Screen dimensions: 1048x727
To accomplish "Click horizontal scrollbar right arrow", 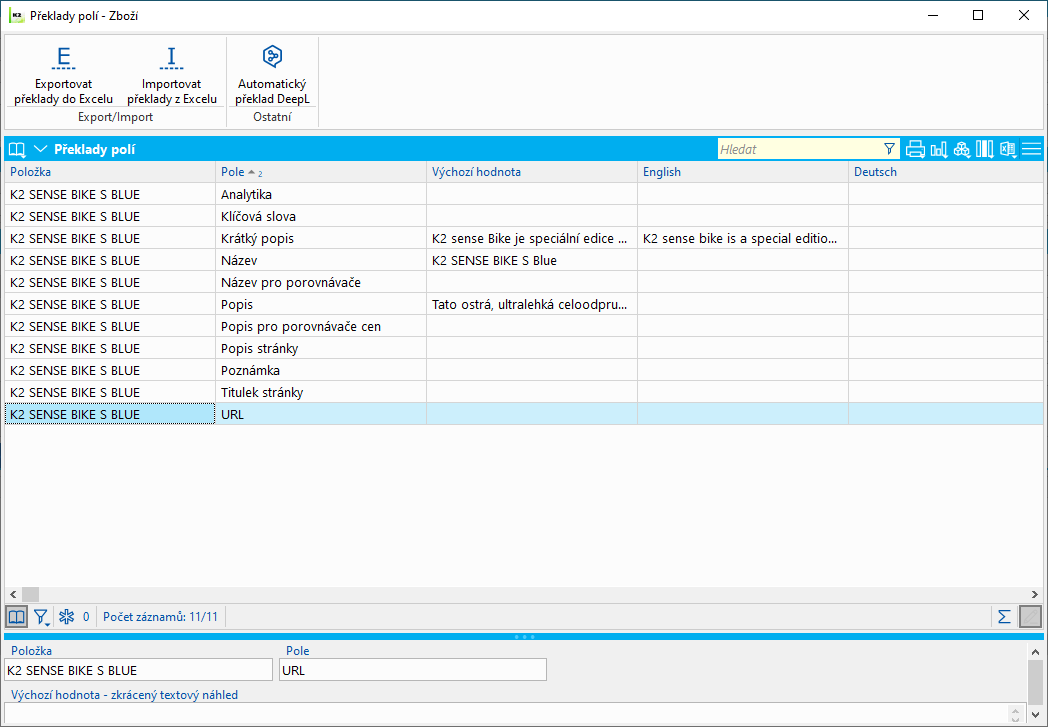I will (1035, 594).
